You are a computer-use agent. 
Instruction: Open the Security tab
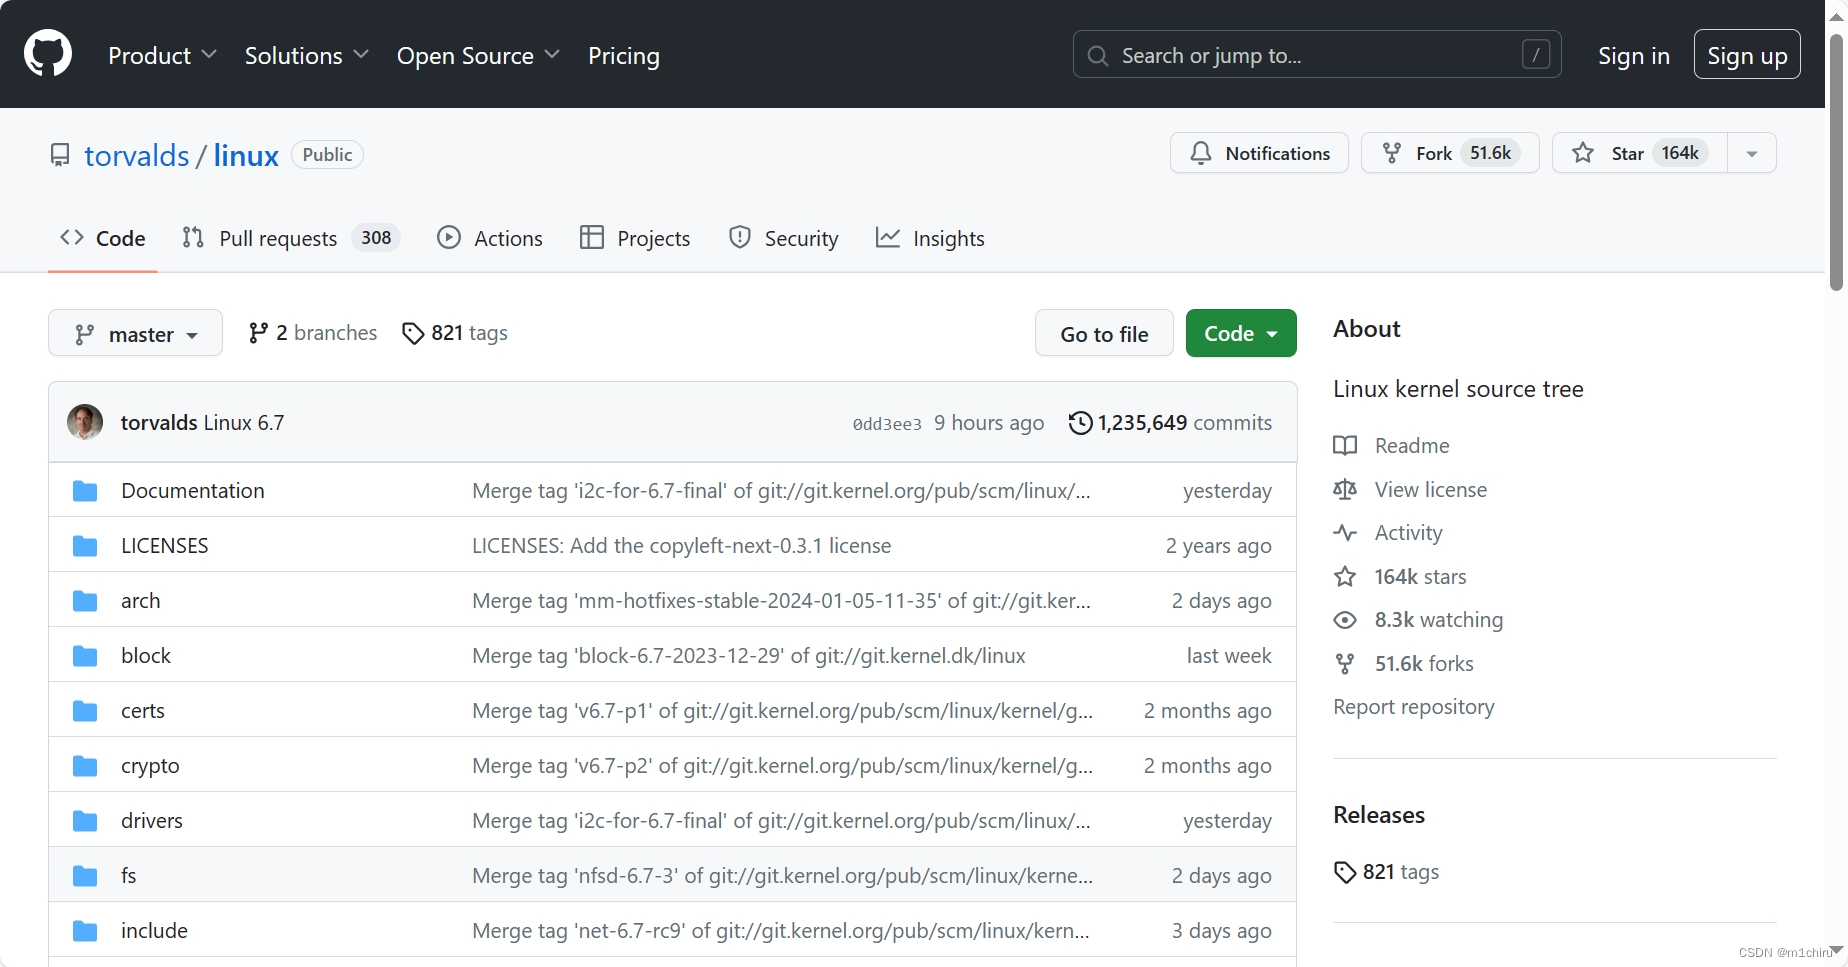coord(784,238)
